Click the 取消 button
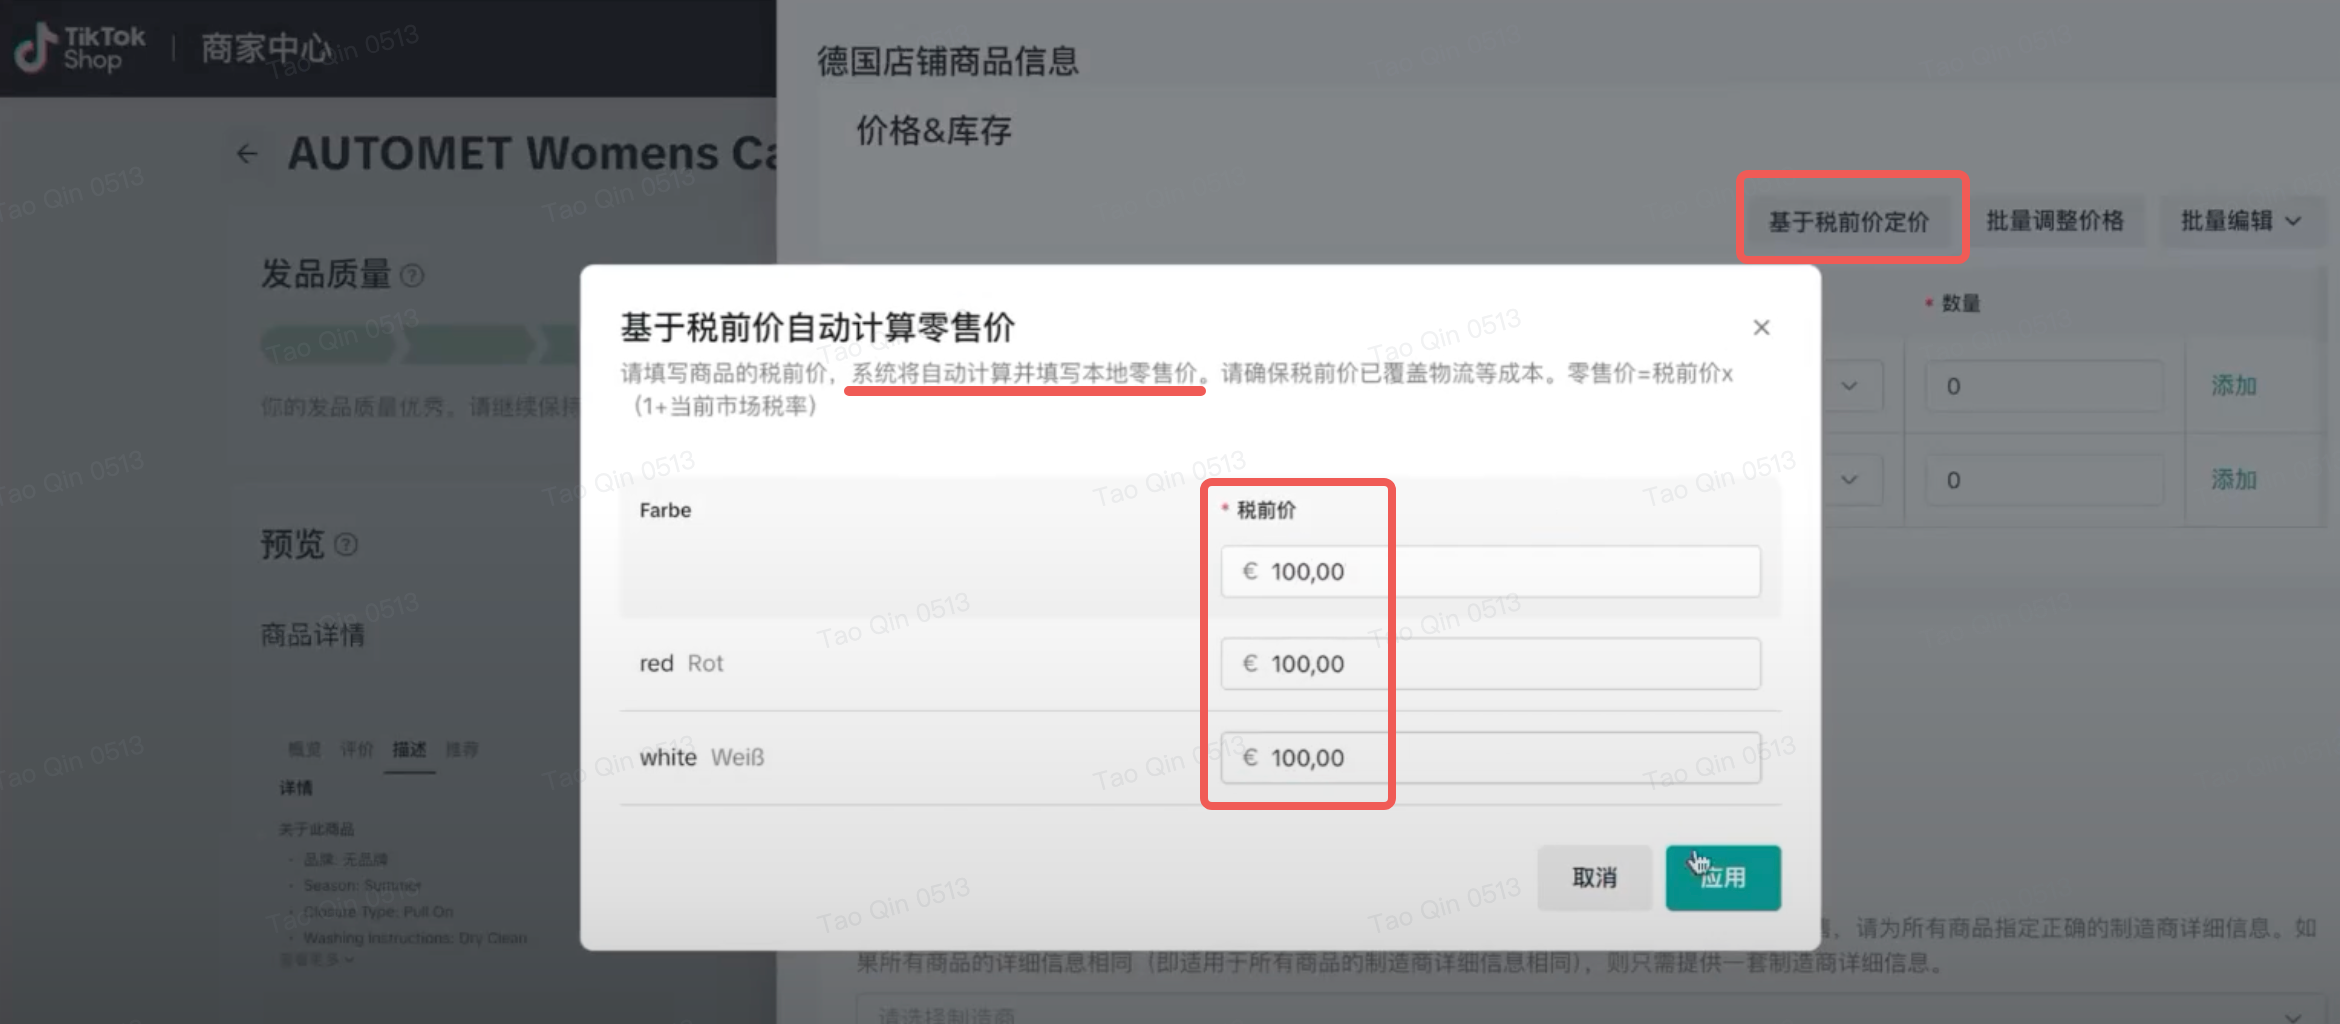 coord(1593,877)
